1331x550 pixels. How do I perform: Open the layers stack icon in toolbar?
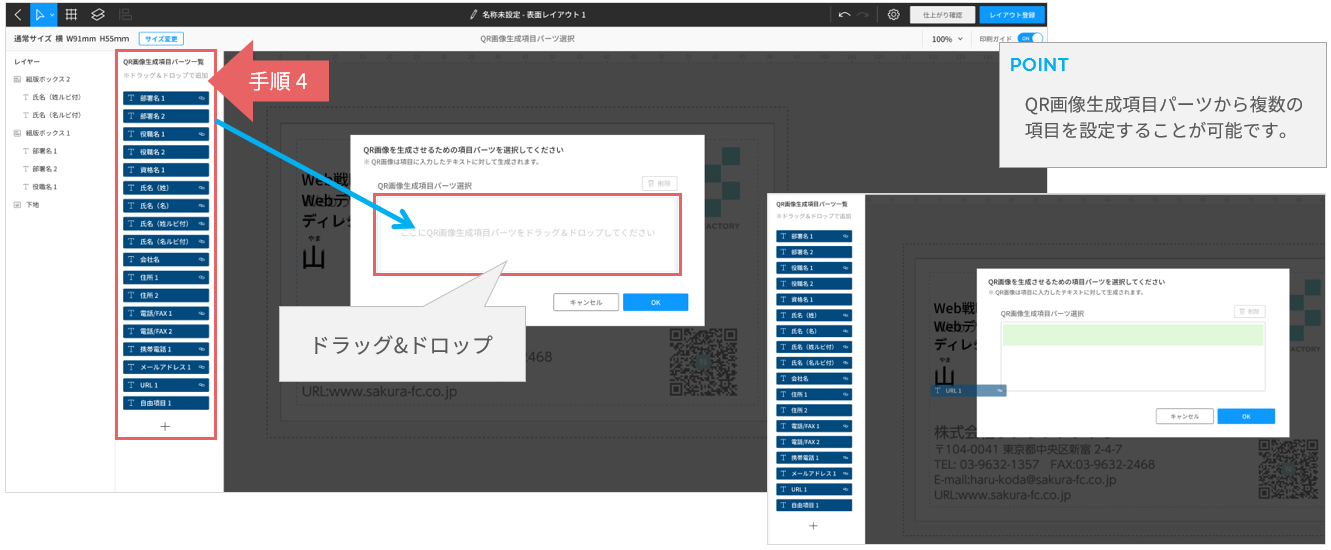(98, 15)
